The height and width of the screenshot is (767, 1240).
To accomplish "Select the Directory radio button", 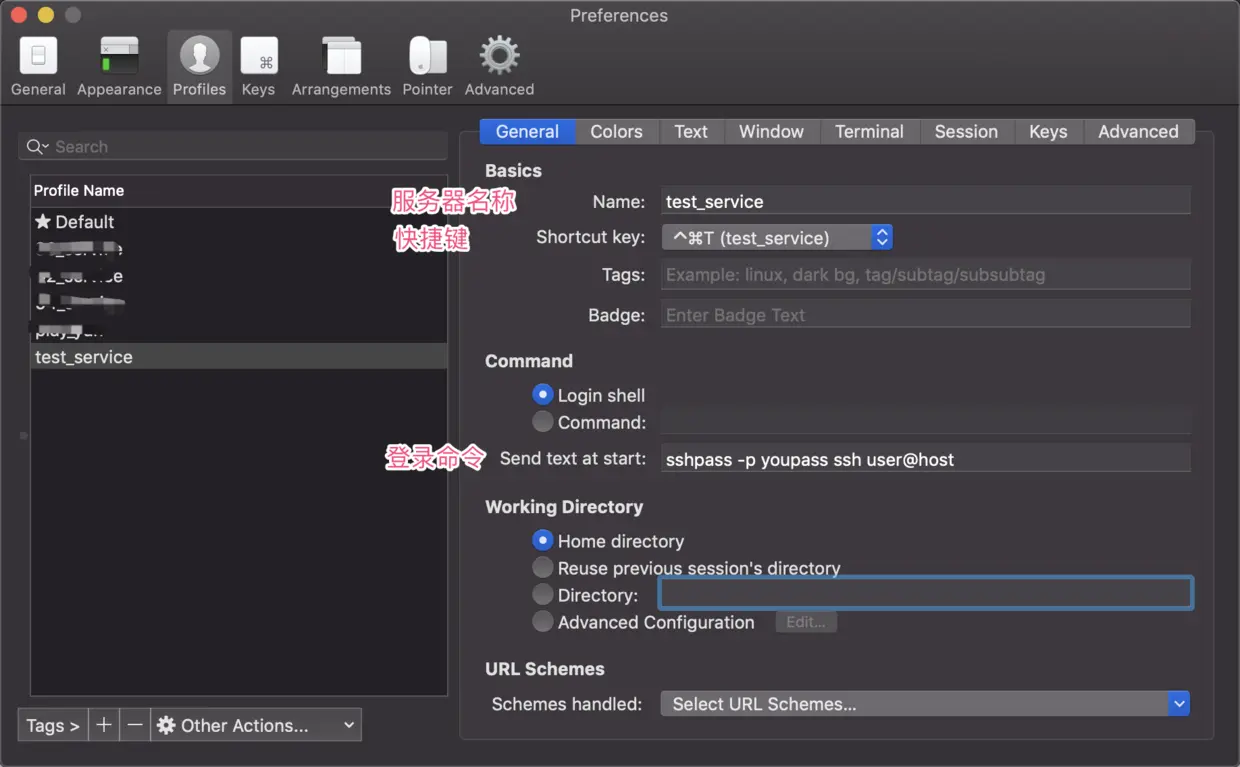I will pyautogui.click(x=543, y=595).
